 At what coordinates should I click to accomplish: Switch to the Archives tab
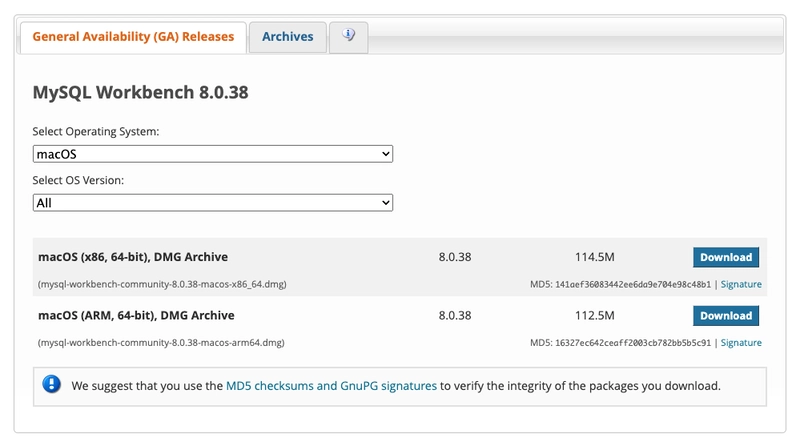point(288,37)
